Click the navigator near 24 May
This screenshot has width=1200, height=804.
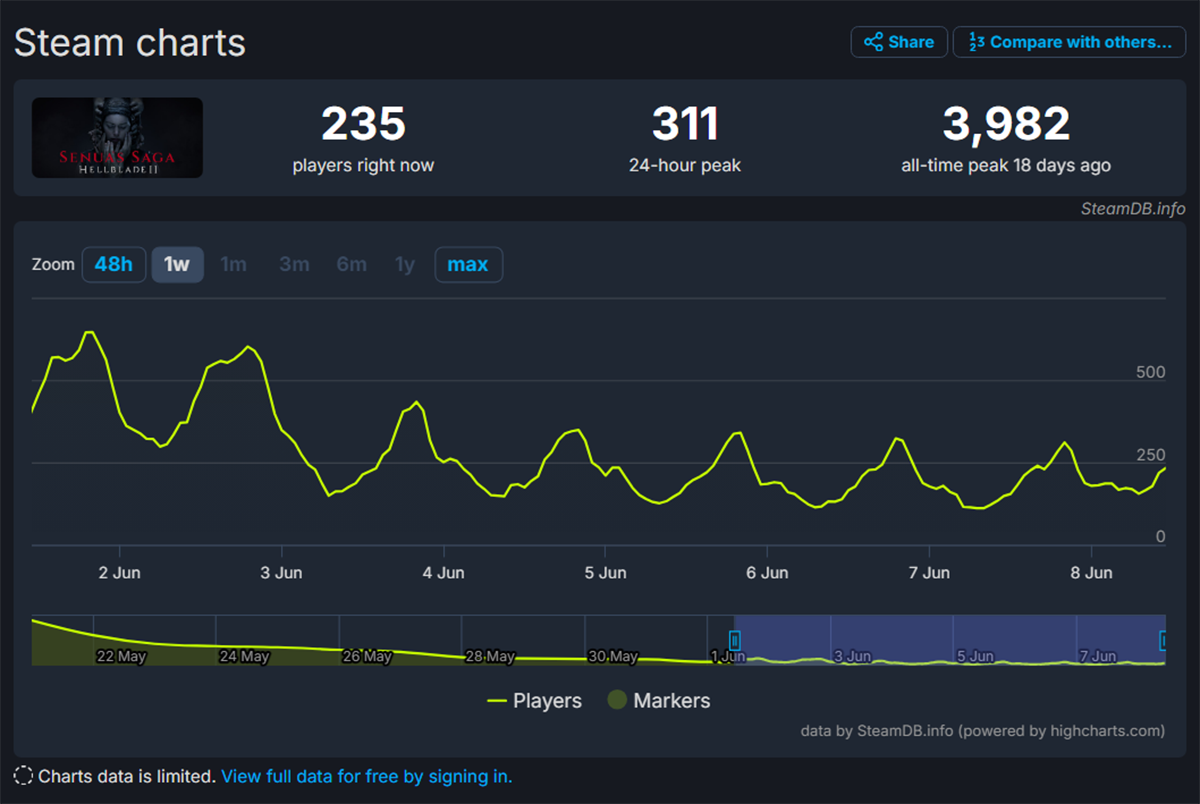pyautogui.click(x=243, y=645)
